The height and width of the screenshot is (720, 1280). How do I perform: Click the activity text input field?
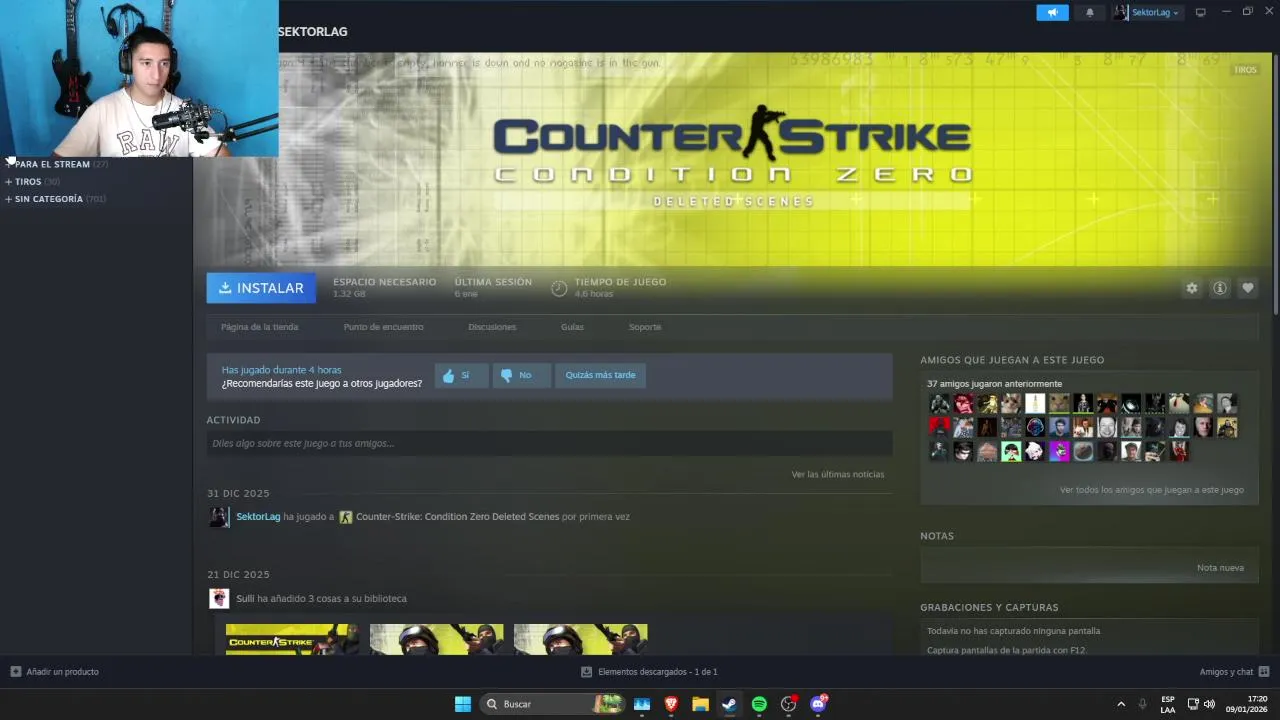point(549,443)
